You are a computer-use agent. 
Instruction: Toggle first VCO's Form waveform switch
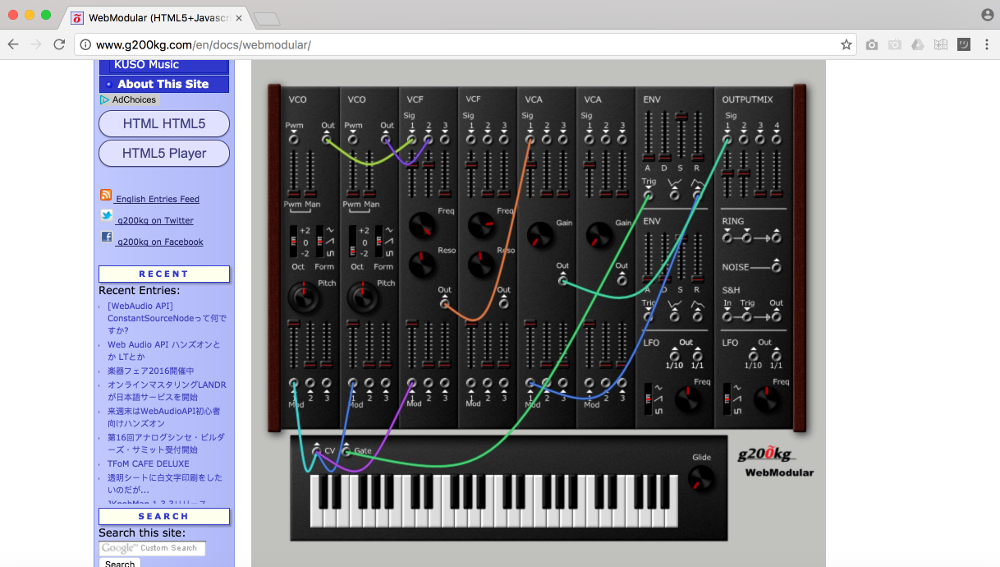tap(320, 242)
